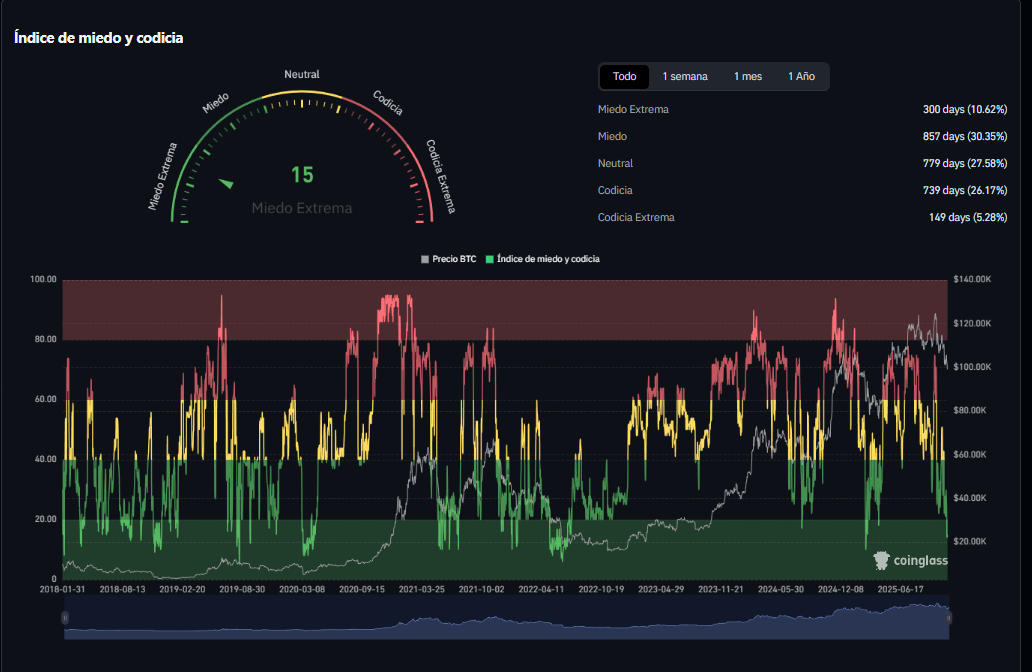
Task: Click the Neutral label above the gauge
Action: [x=302, y=75]
